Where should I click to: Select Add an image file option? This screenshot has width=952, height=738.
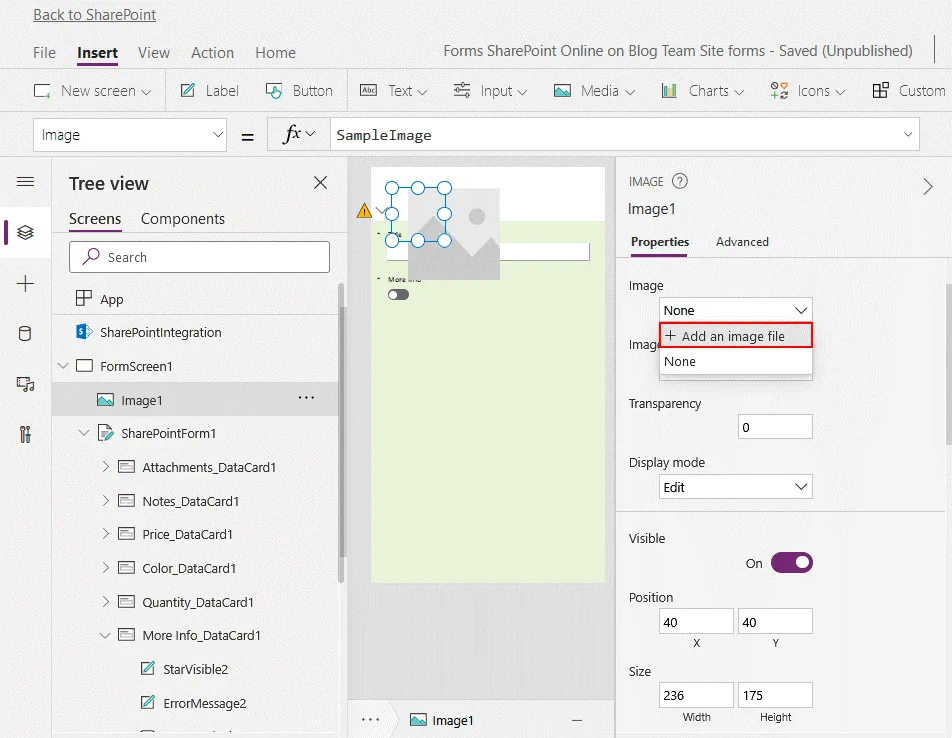[735, 336]
